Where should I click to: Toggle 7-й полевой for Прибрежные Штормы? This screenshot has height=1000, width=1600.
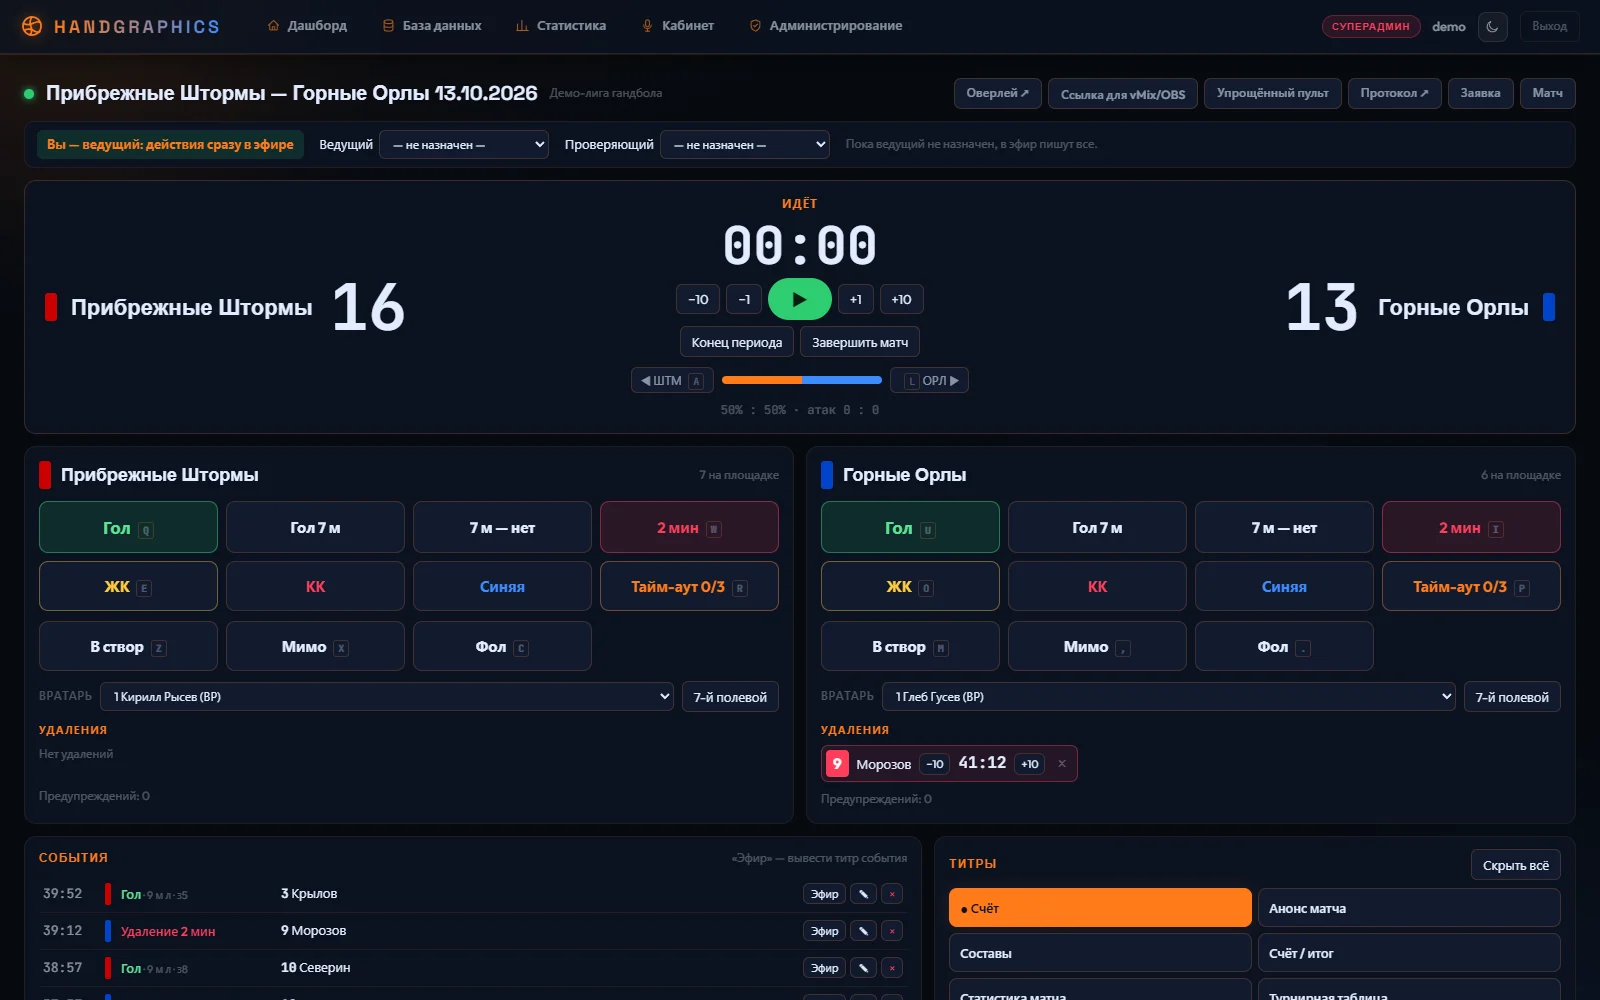(x=730, y=697)
